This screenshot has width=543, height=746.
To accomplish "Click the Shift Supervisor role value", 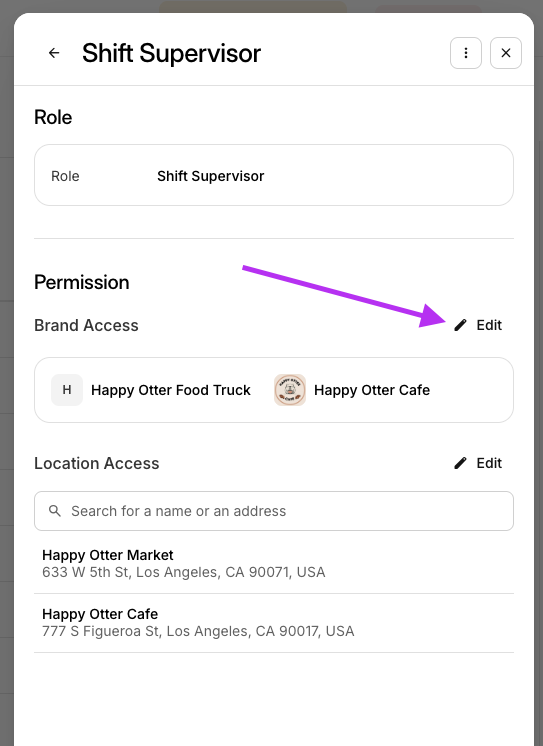I will (x=210, y=176).
